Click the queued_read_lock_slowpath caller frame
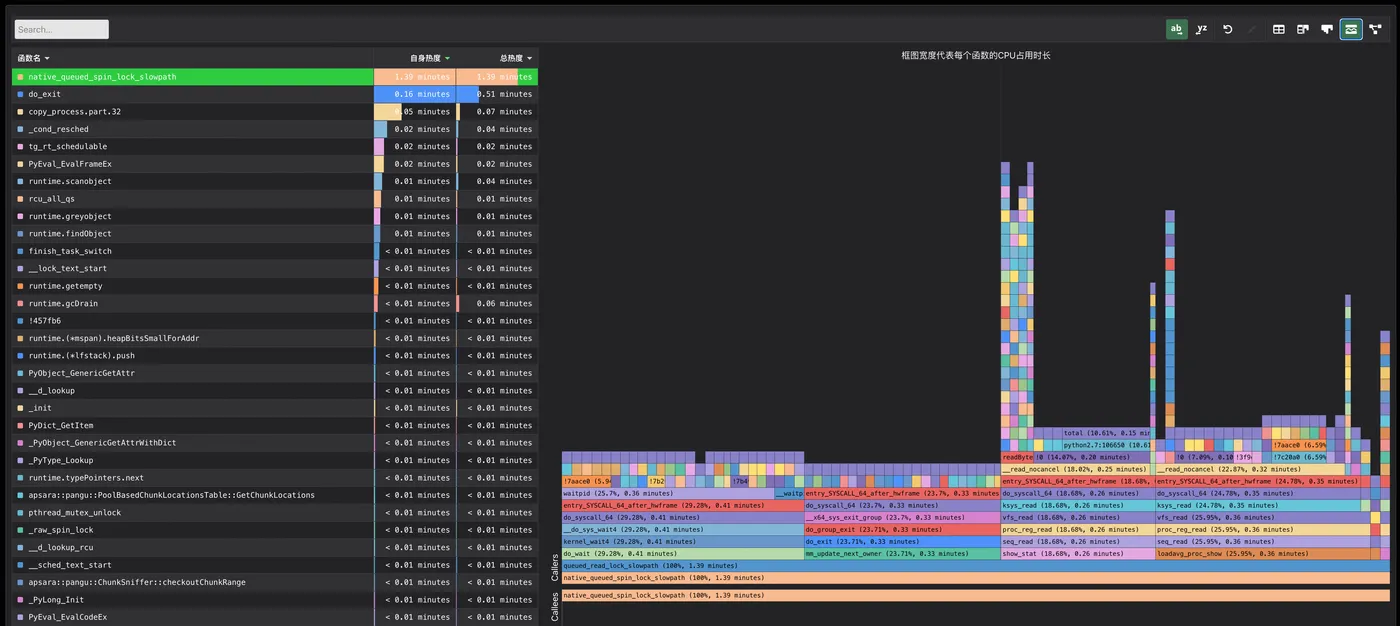 976,565
